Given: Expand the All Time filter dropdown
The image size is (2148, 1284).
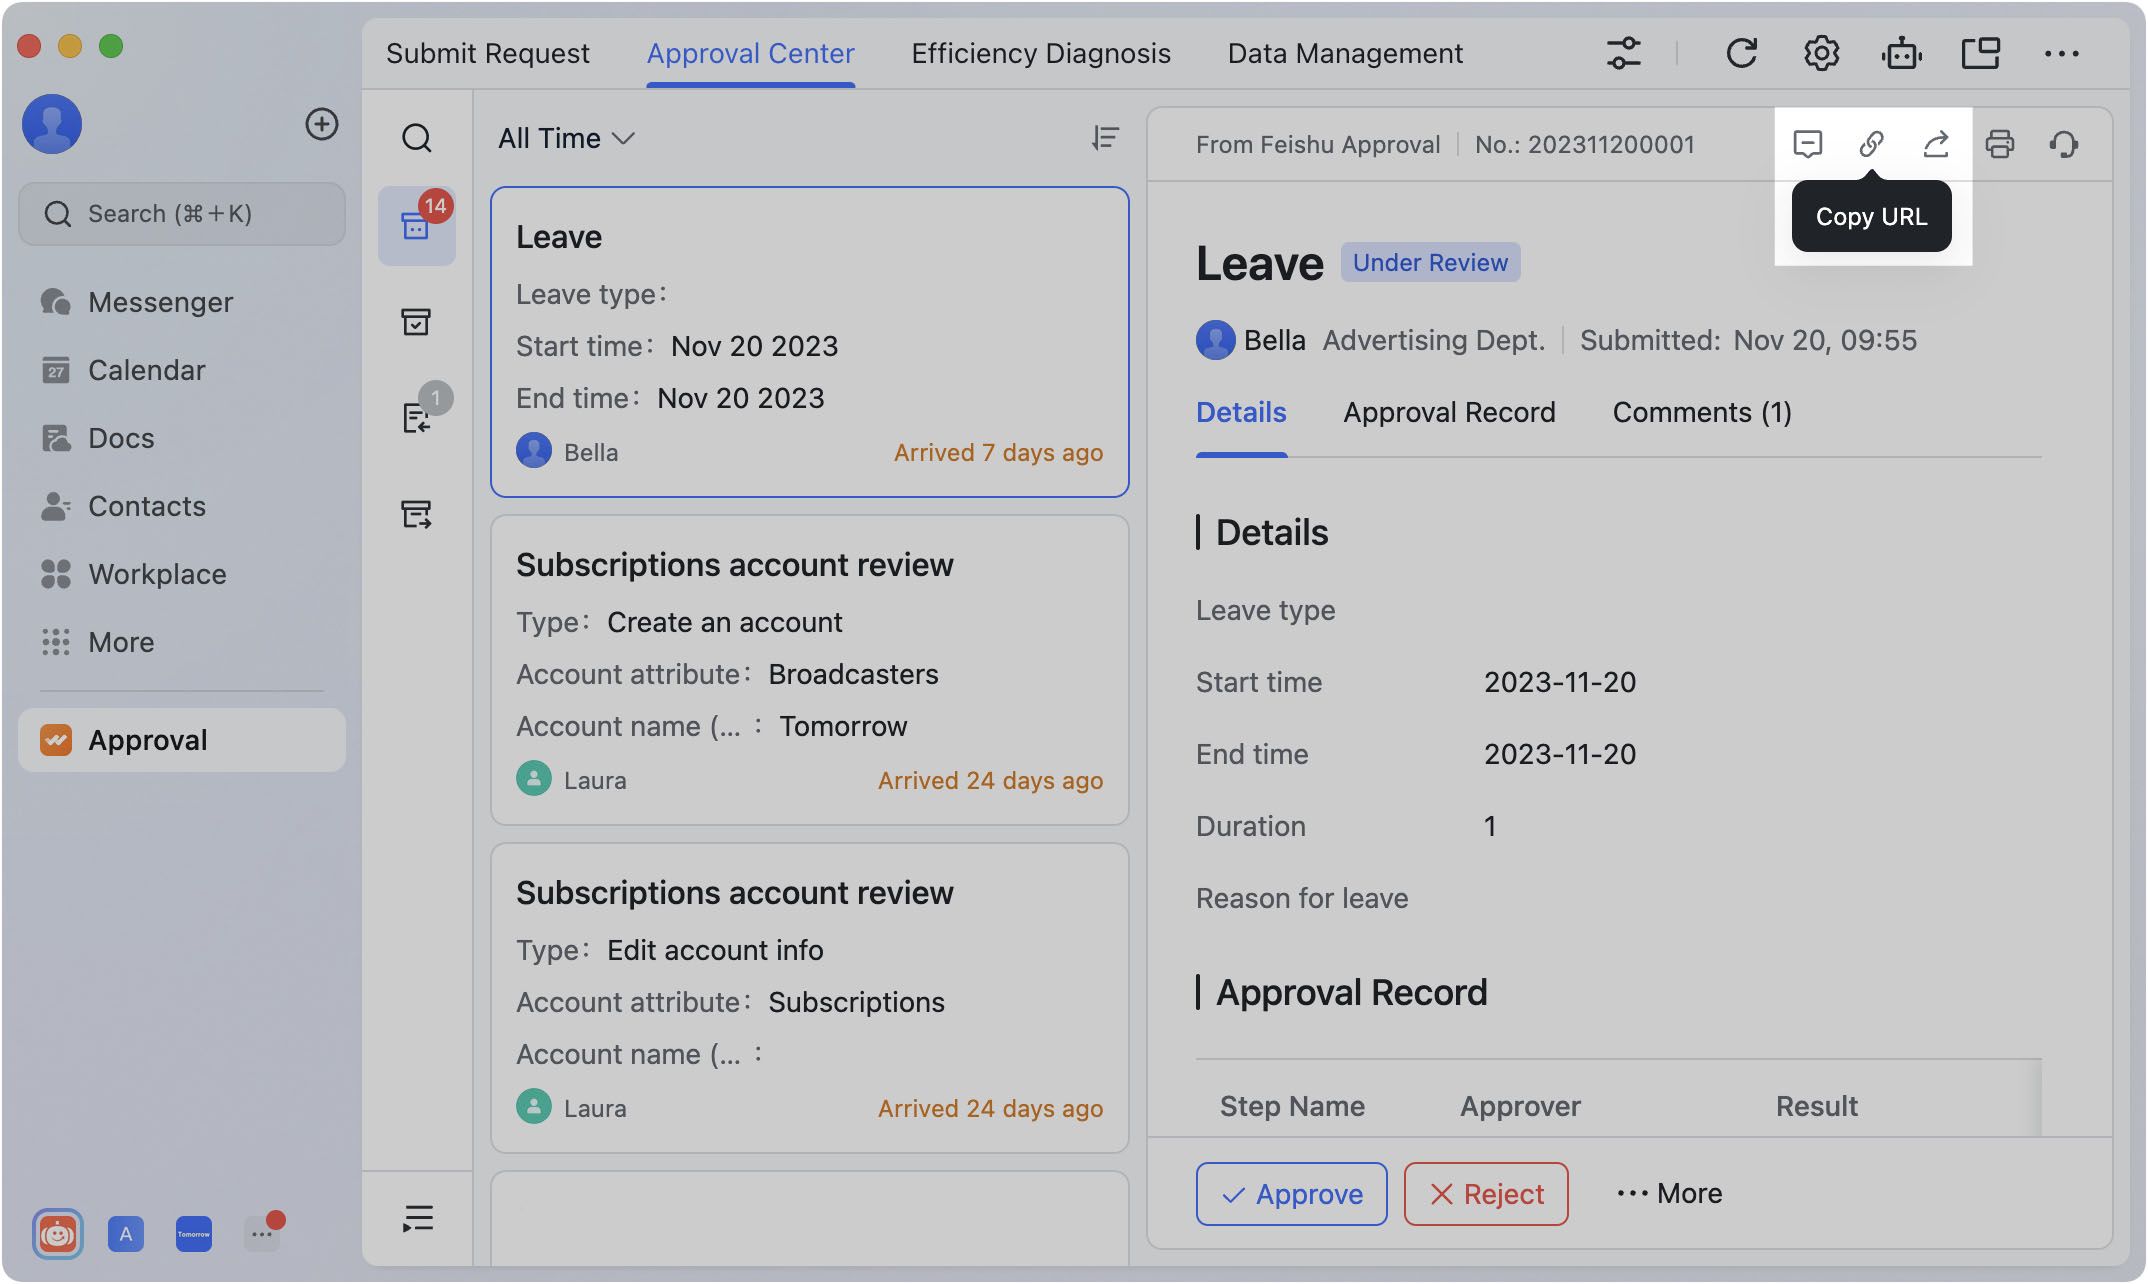Looking at the screenshot, I should [x=566, y=138].
